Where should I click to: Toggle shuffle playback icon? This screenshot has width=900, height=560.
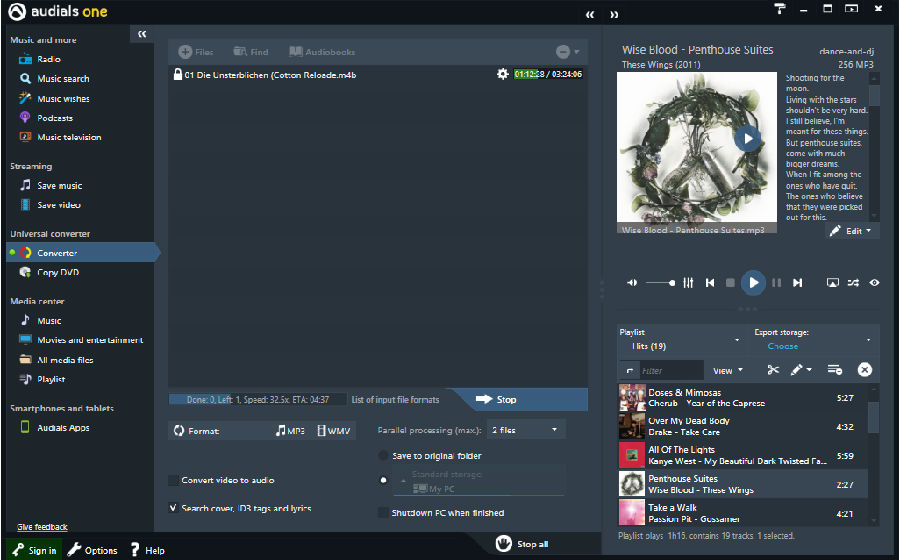point(854,283)
